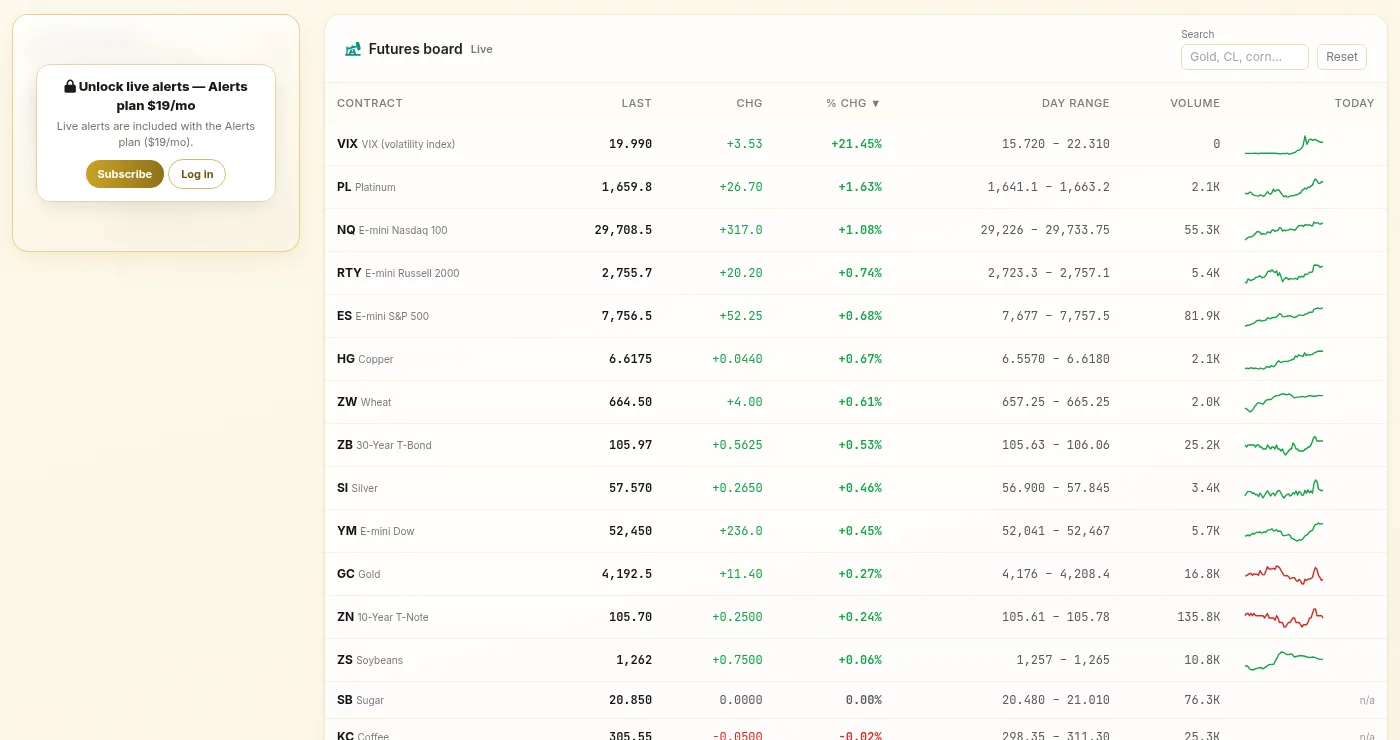This screenshot has width=1400, height=740.
Task: Sort by the % CHG column header
Action: 853,103
